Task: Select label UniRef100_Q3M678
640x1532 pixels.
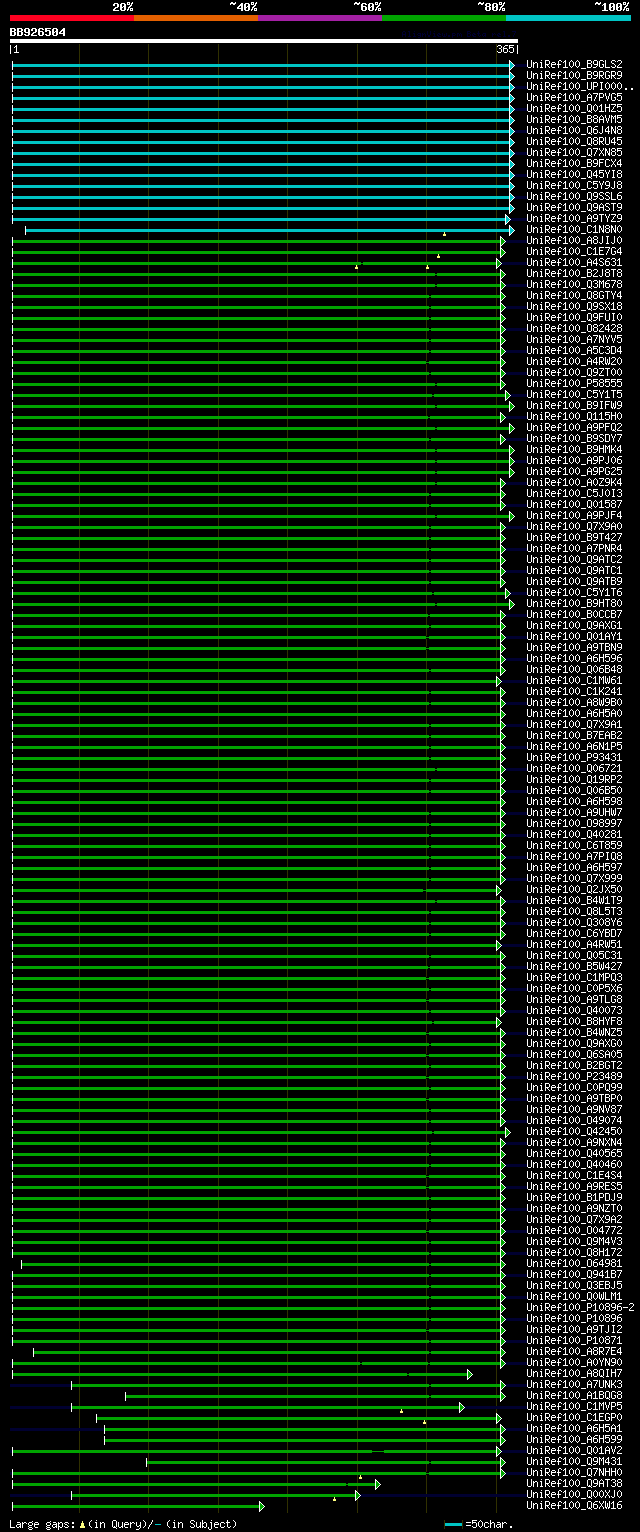Action: pos(574,284)
